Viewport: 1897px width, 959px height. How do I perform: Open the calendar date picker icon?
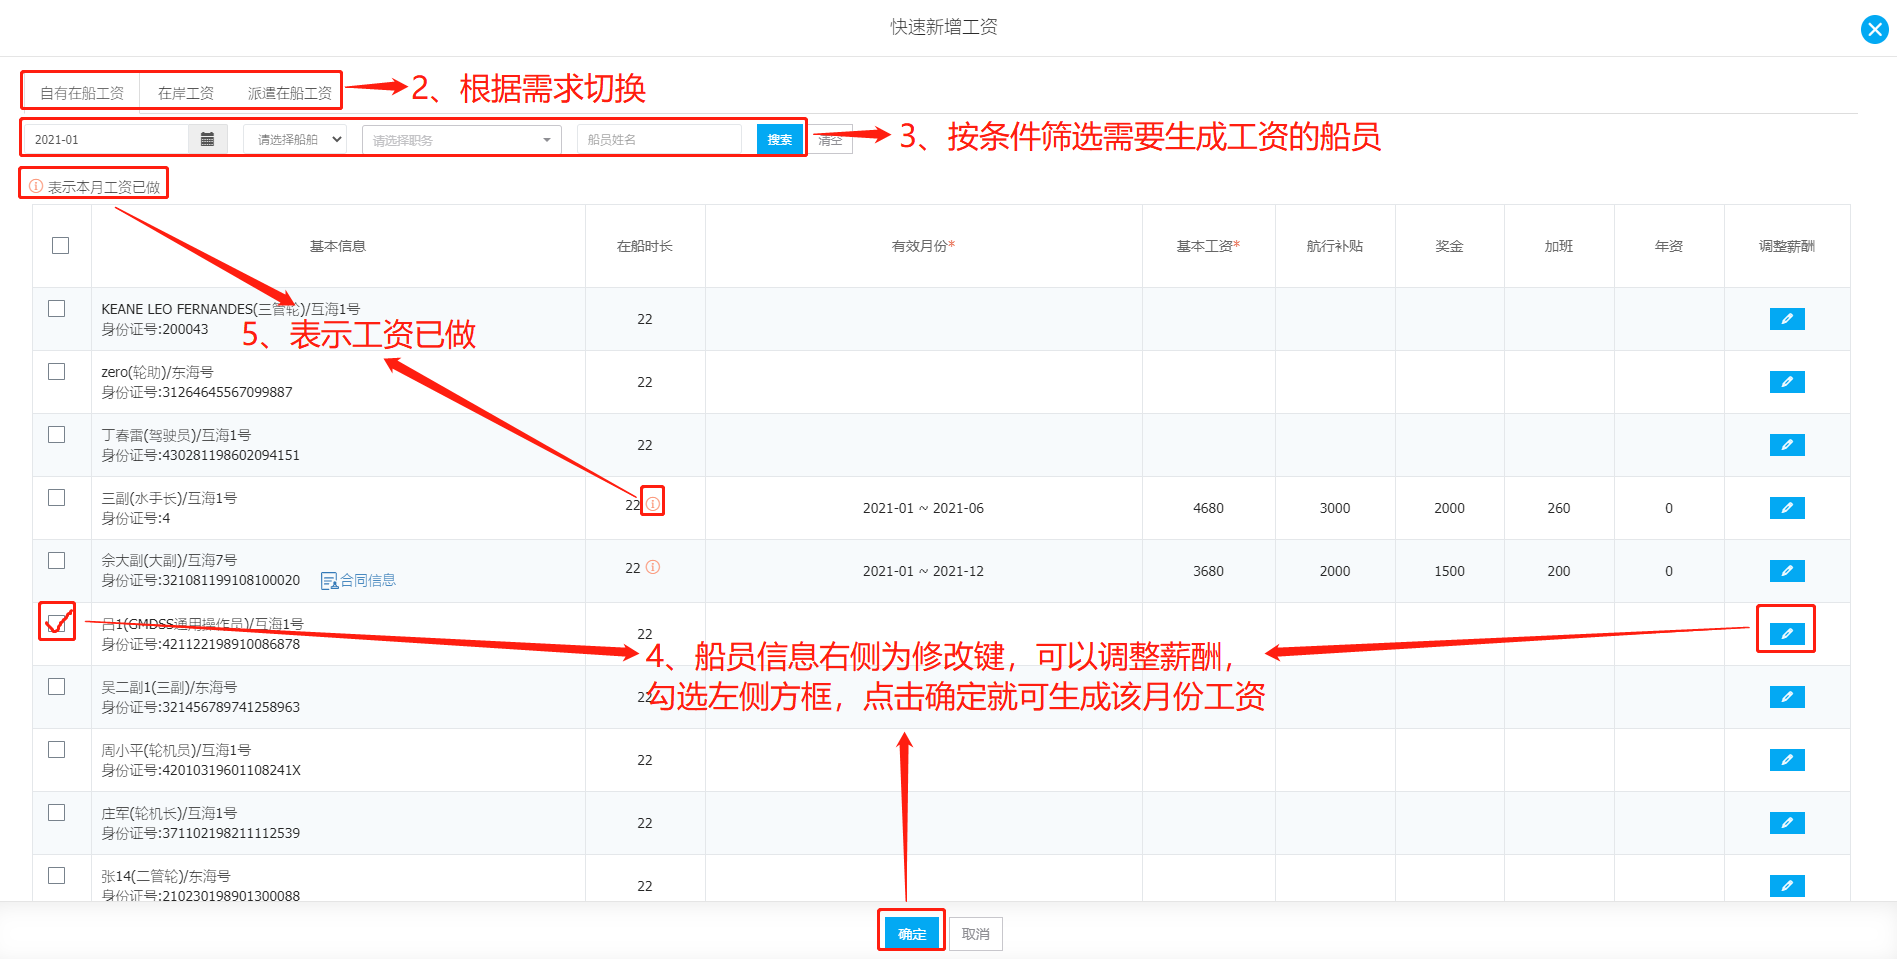pyautogui.click(x=207, y=139)
